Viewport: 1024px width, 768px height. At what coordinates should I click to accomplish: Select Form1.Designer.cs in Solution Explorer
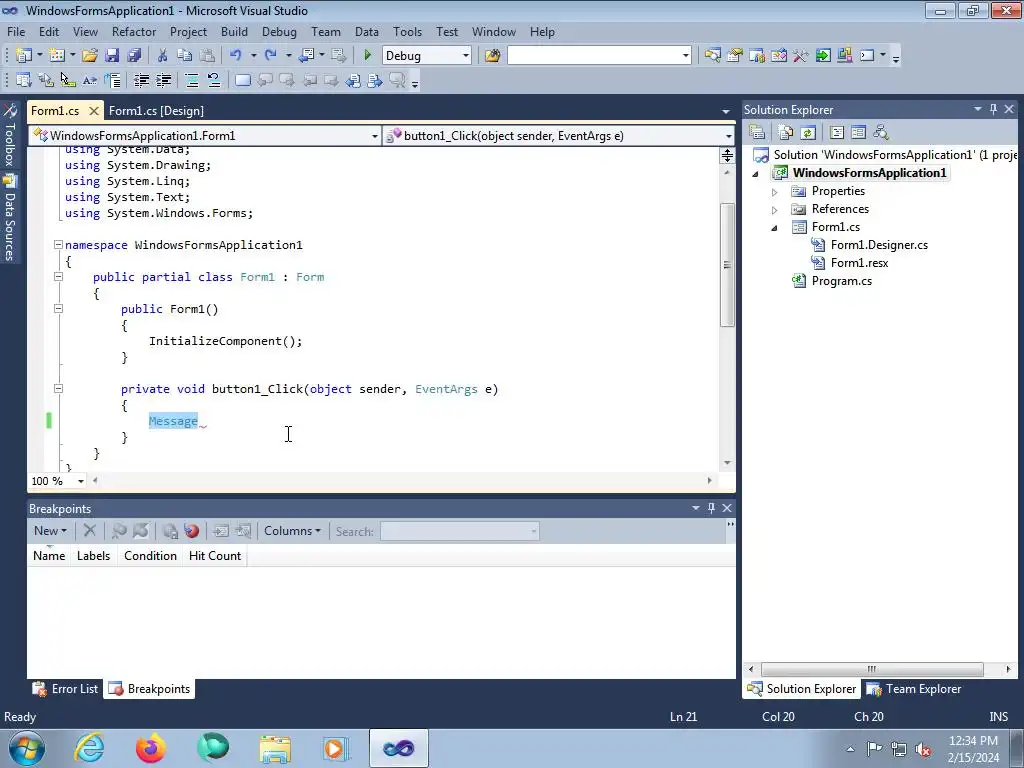pyautogui.click(x=879, y=245)
